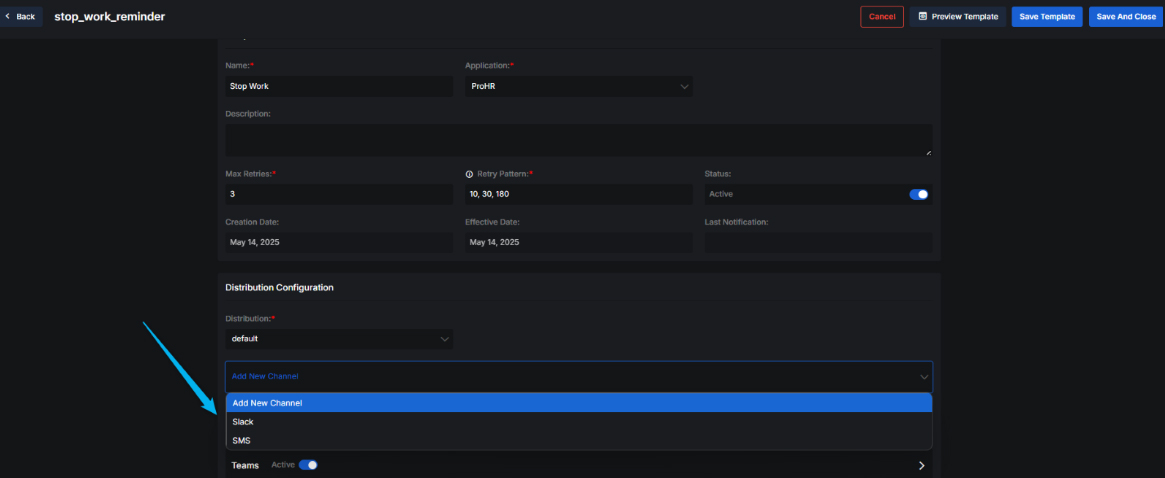Choose the Add New Channel option
The width and height of the screenshot is (1165, 478).
[267, 403]
